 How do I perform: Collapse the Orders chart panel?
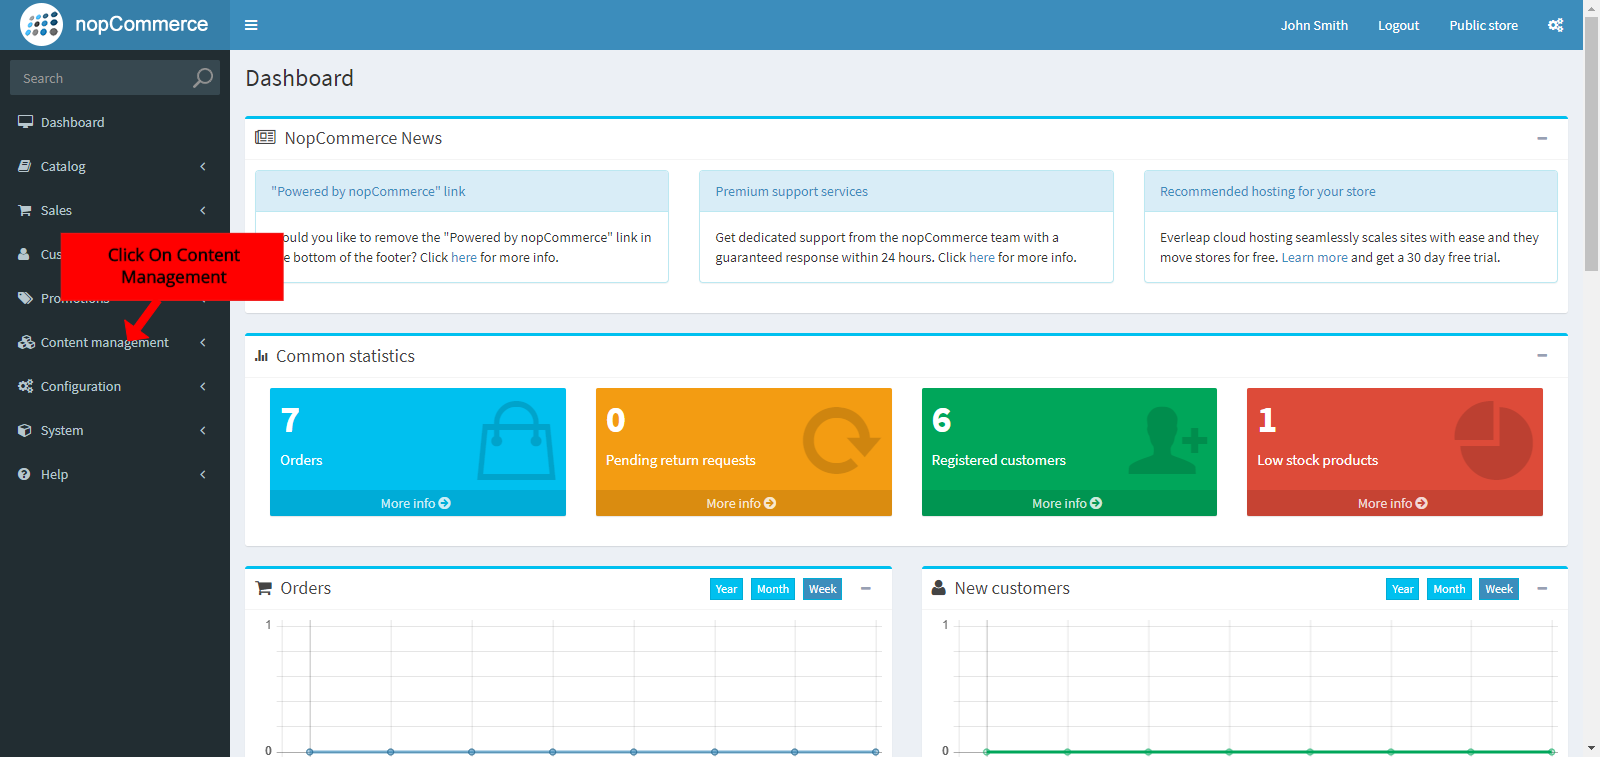[x=866, y=588]
